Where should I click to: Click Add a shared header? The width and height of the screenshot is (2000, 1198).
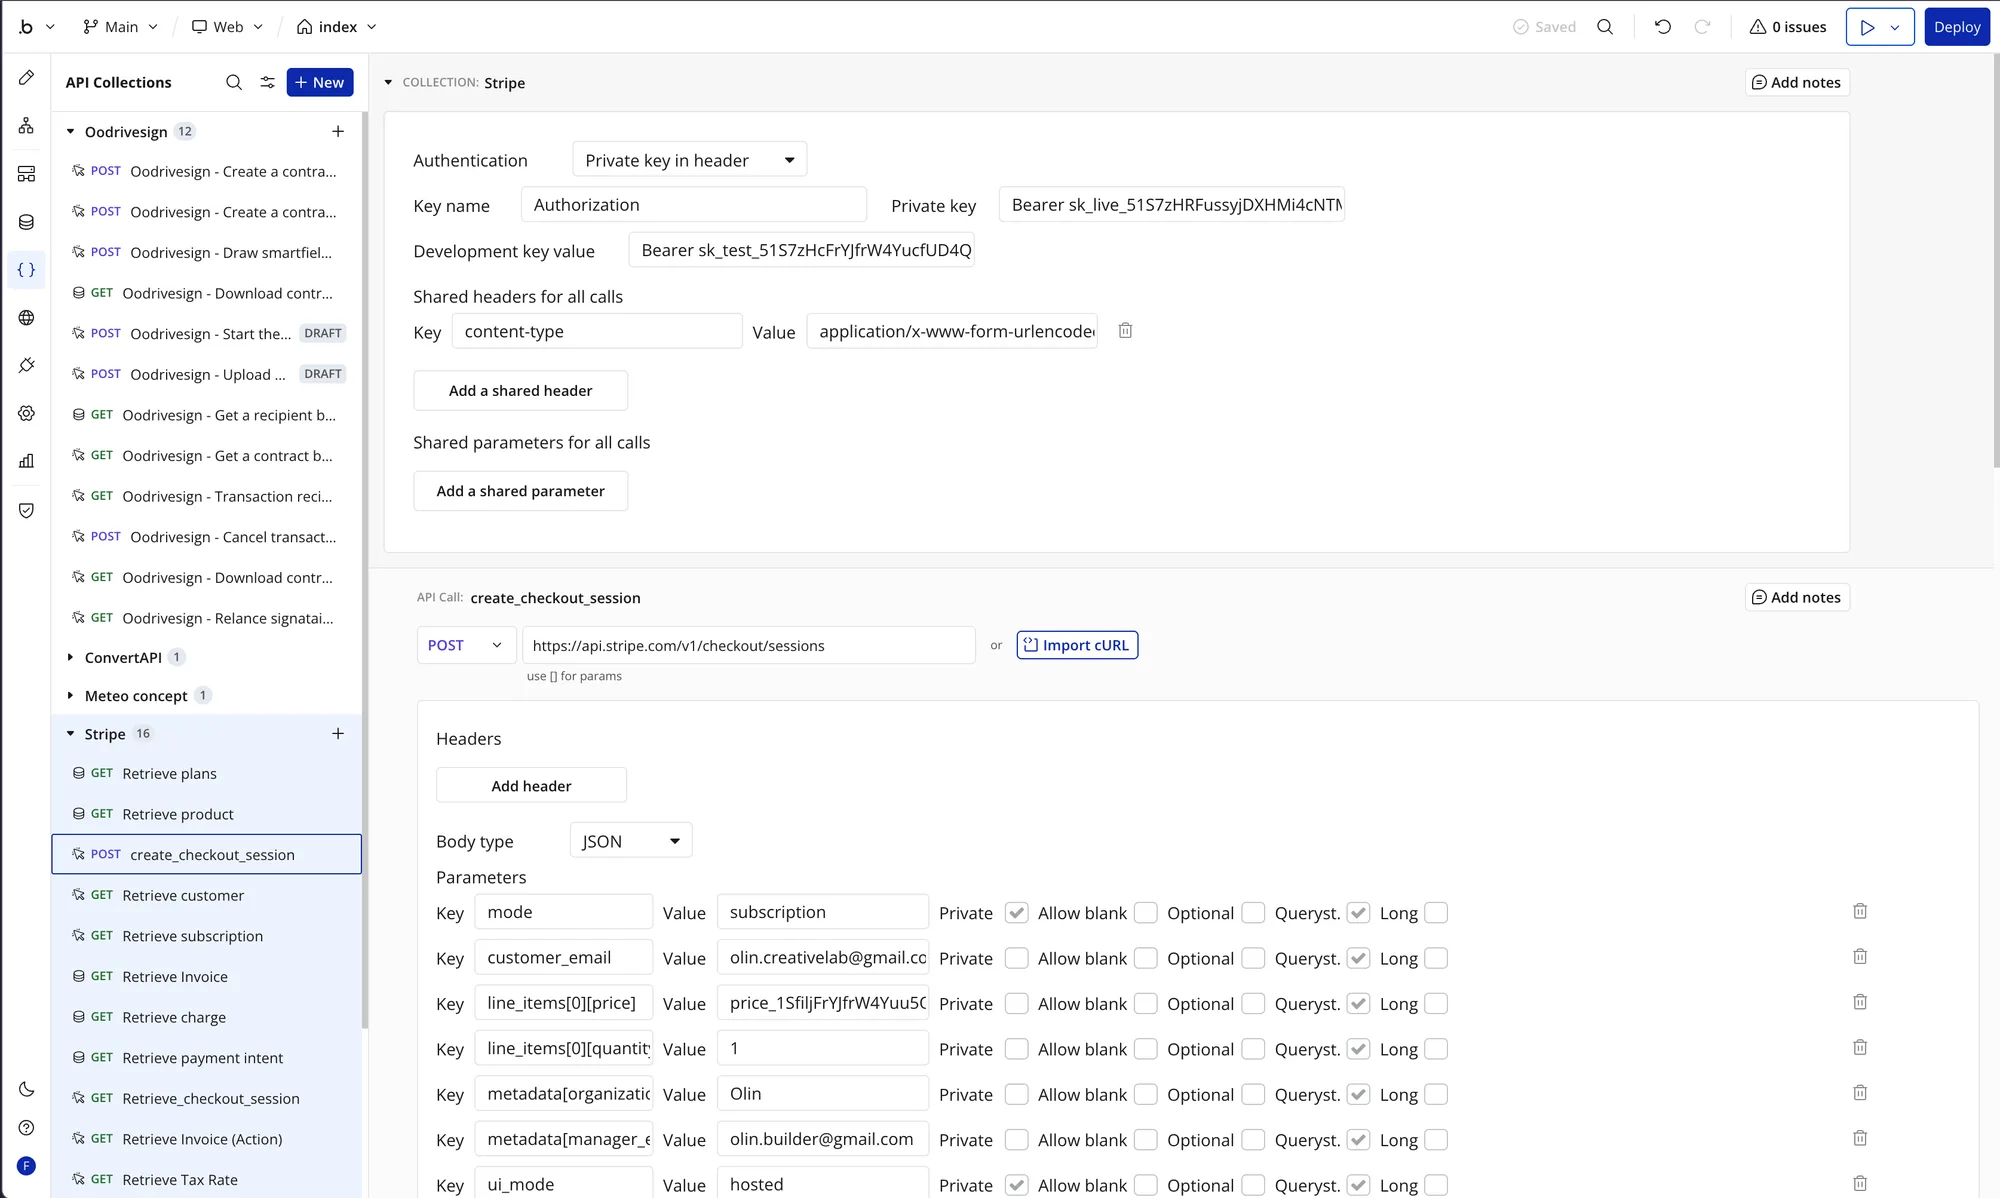tap(520, 390)
